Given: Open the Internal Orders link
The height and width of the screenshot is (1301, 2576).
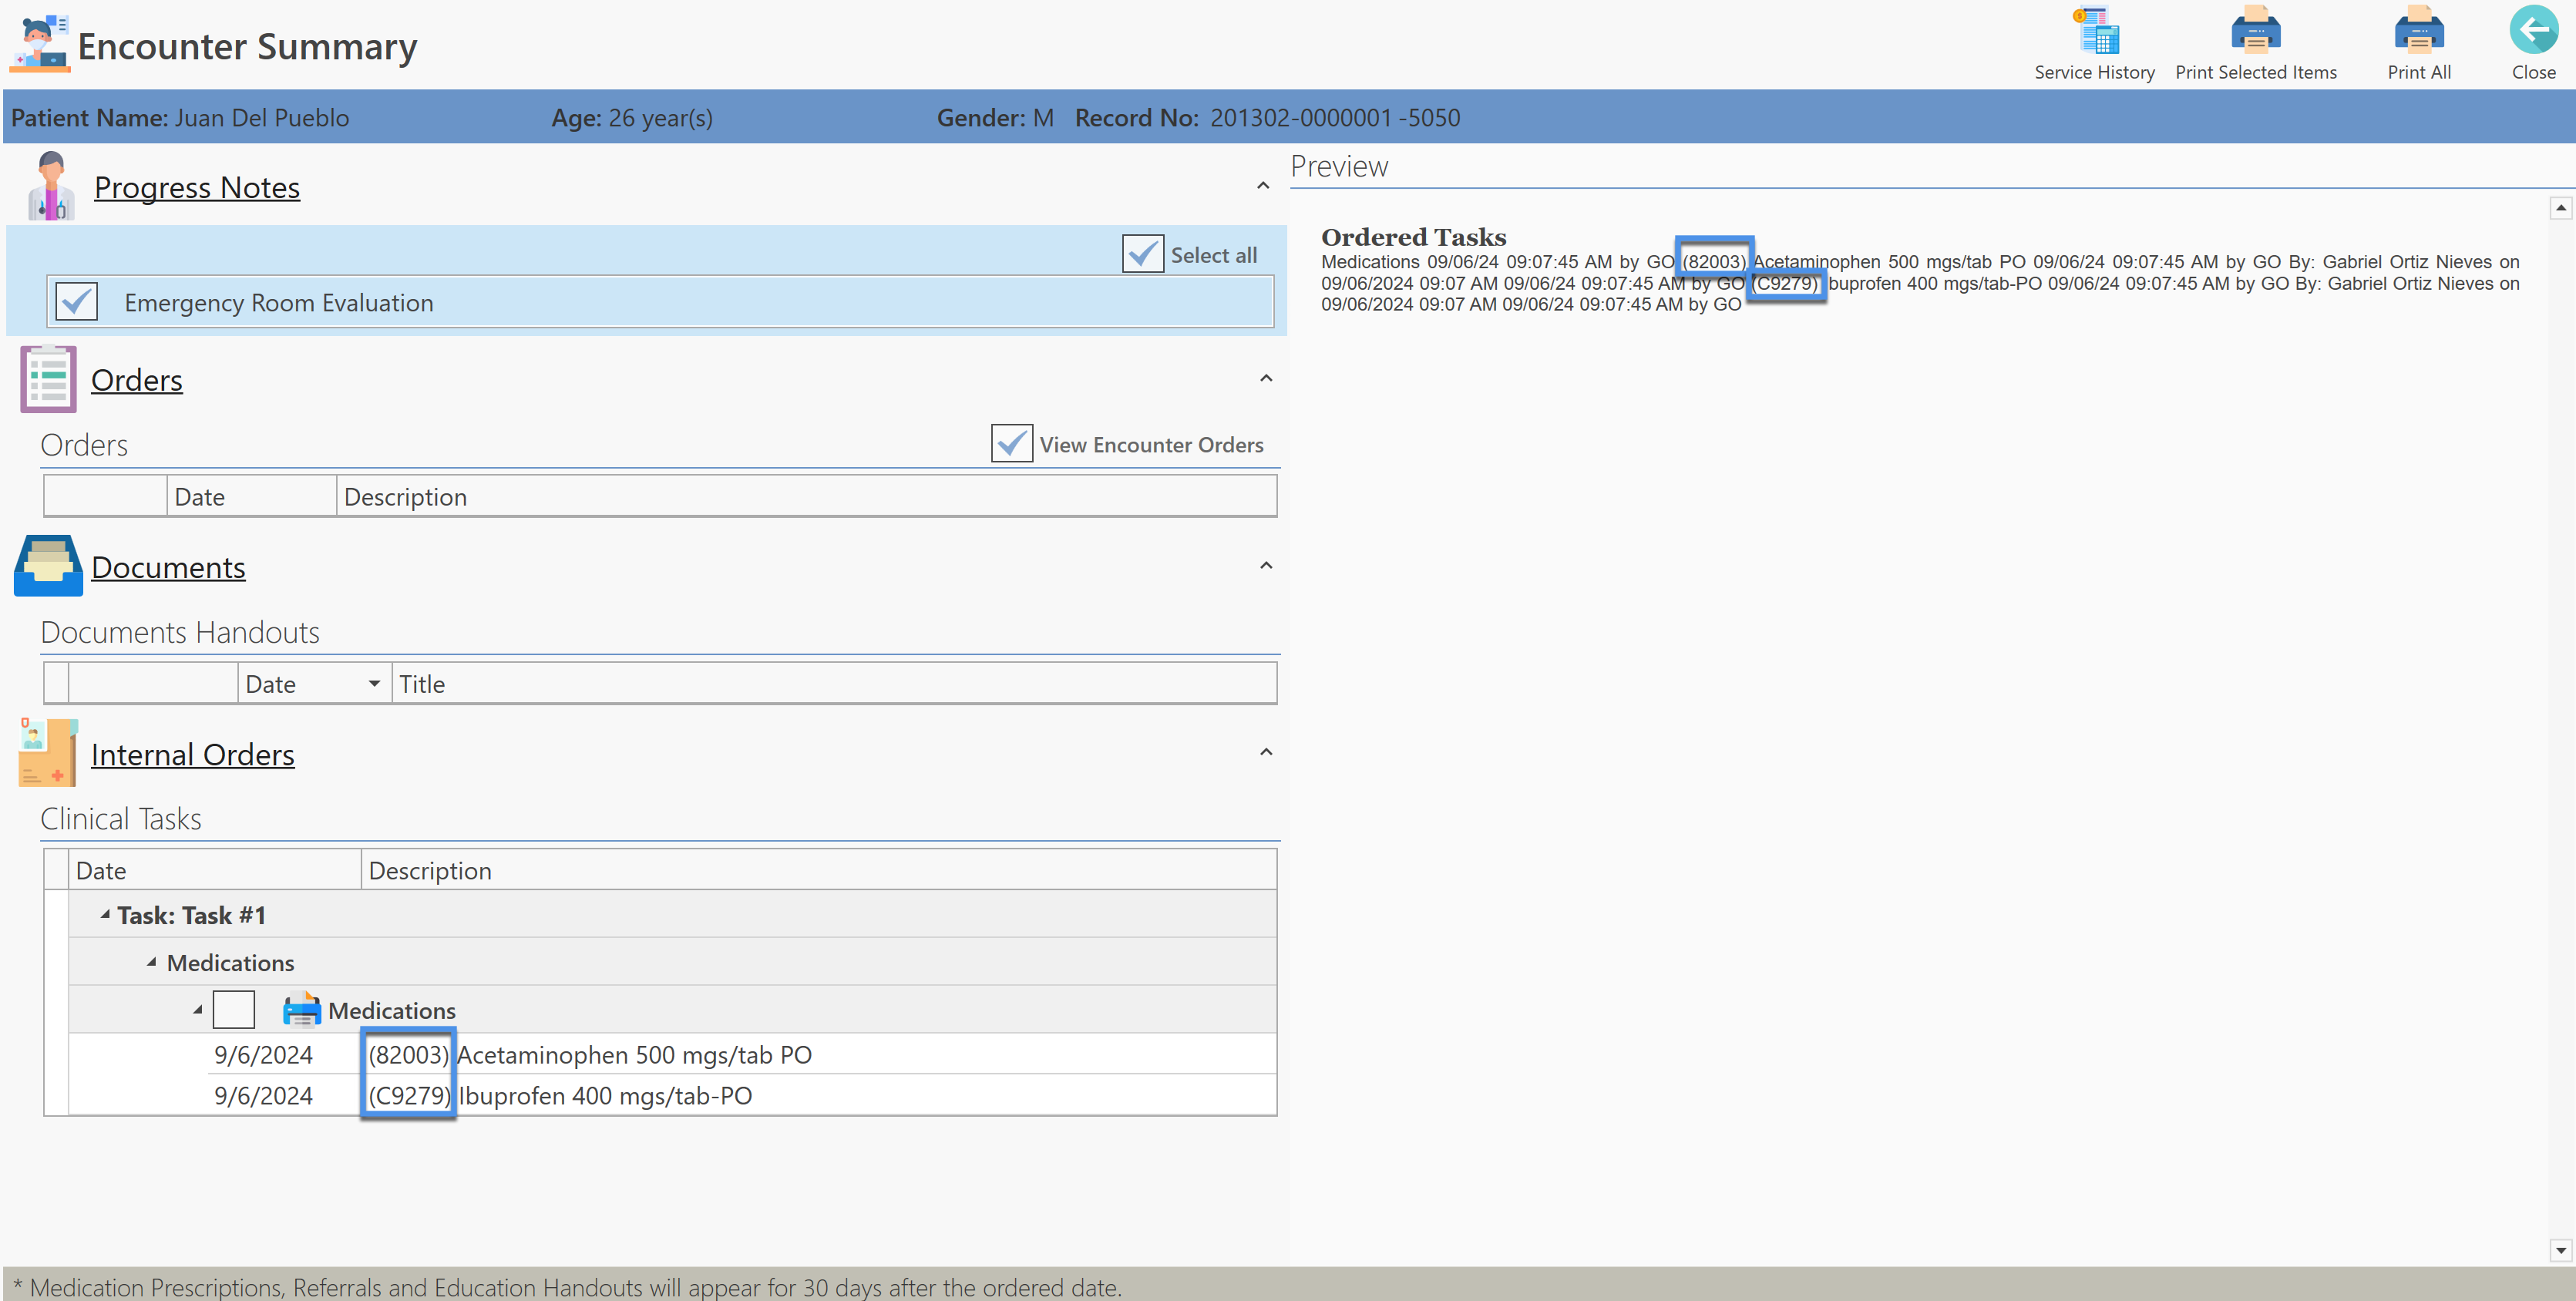Looking at the screenshot, I should (x=192, y=755).
